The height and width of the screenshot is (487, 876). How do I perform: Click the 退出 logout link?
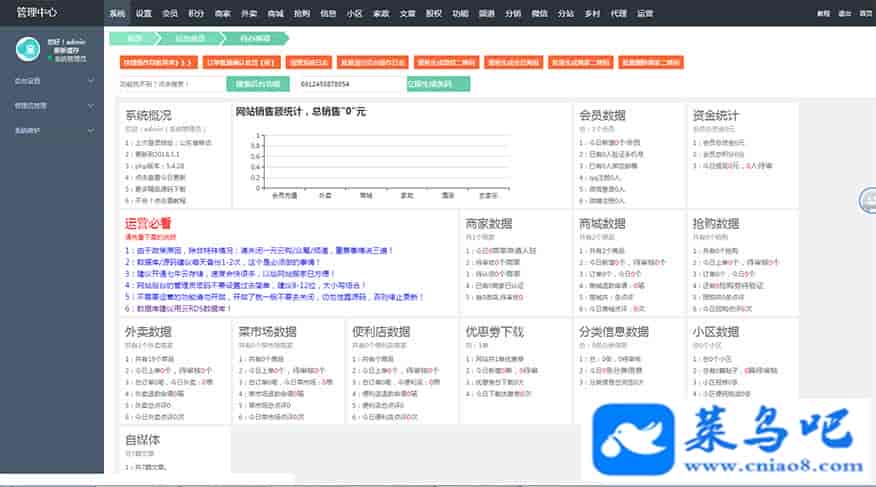pos(844,14)
